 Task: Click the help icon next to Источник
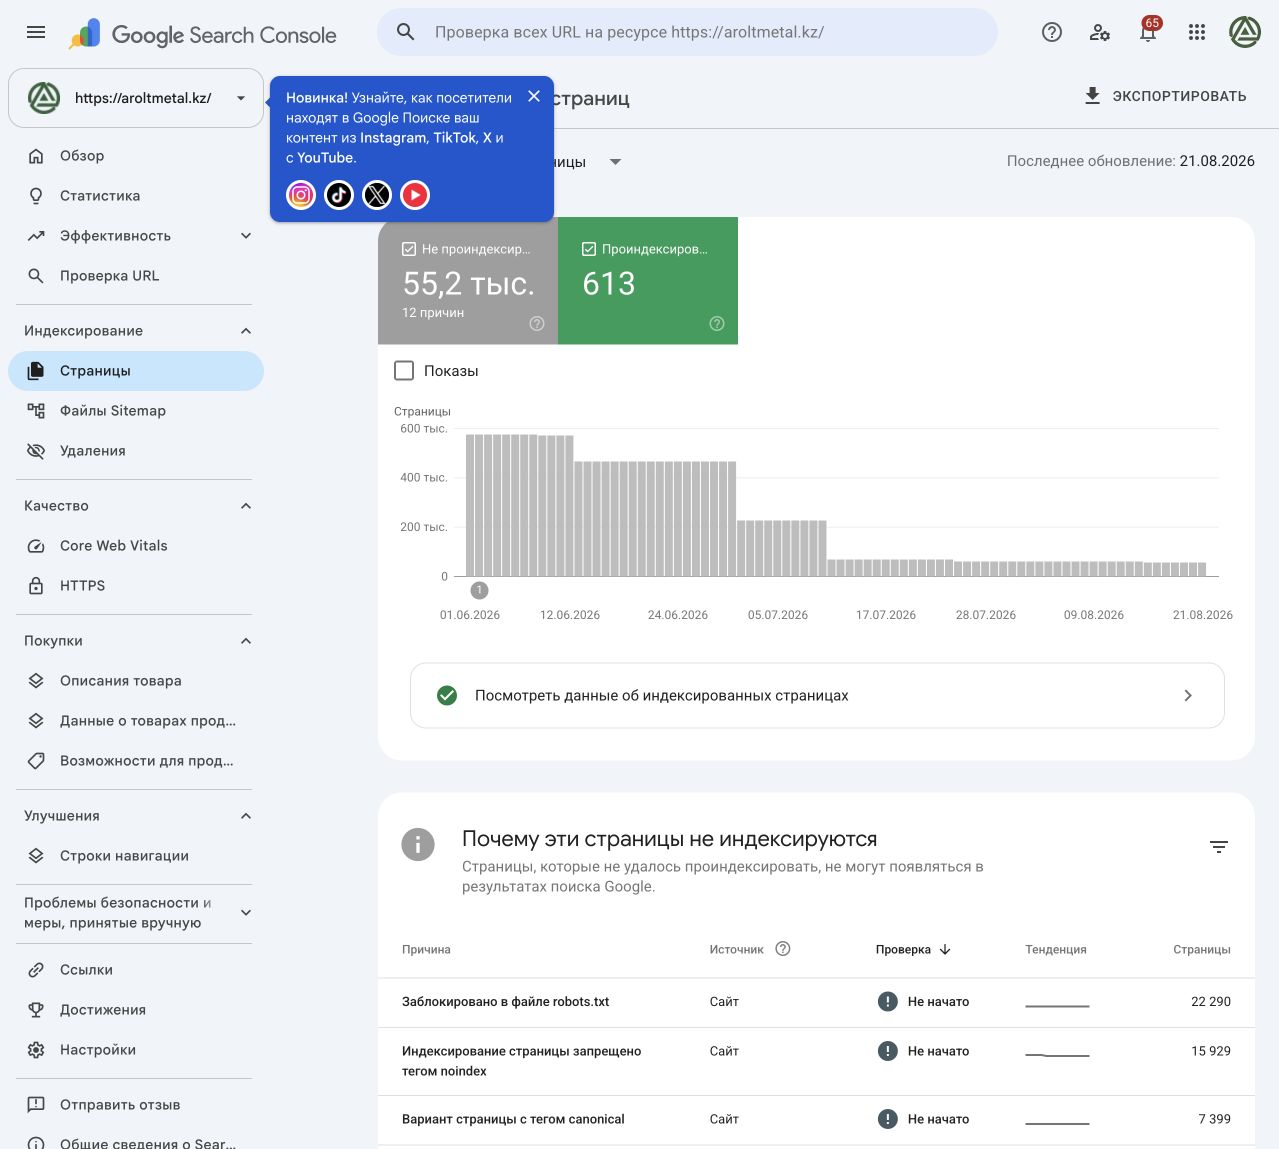(x=783, y=949)
